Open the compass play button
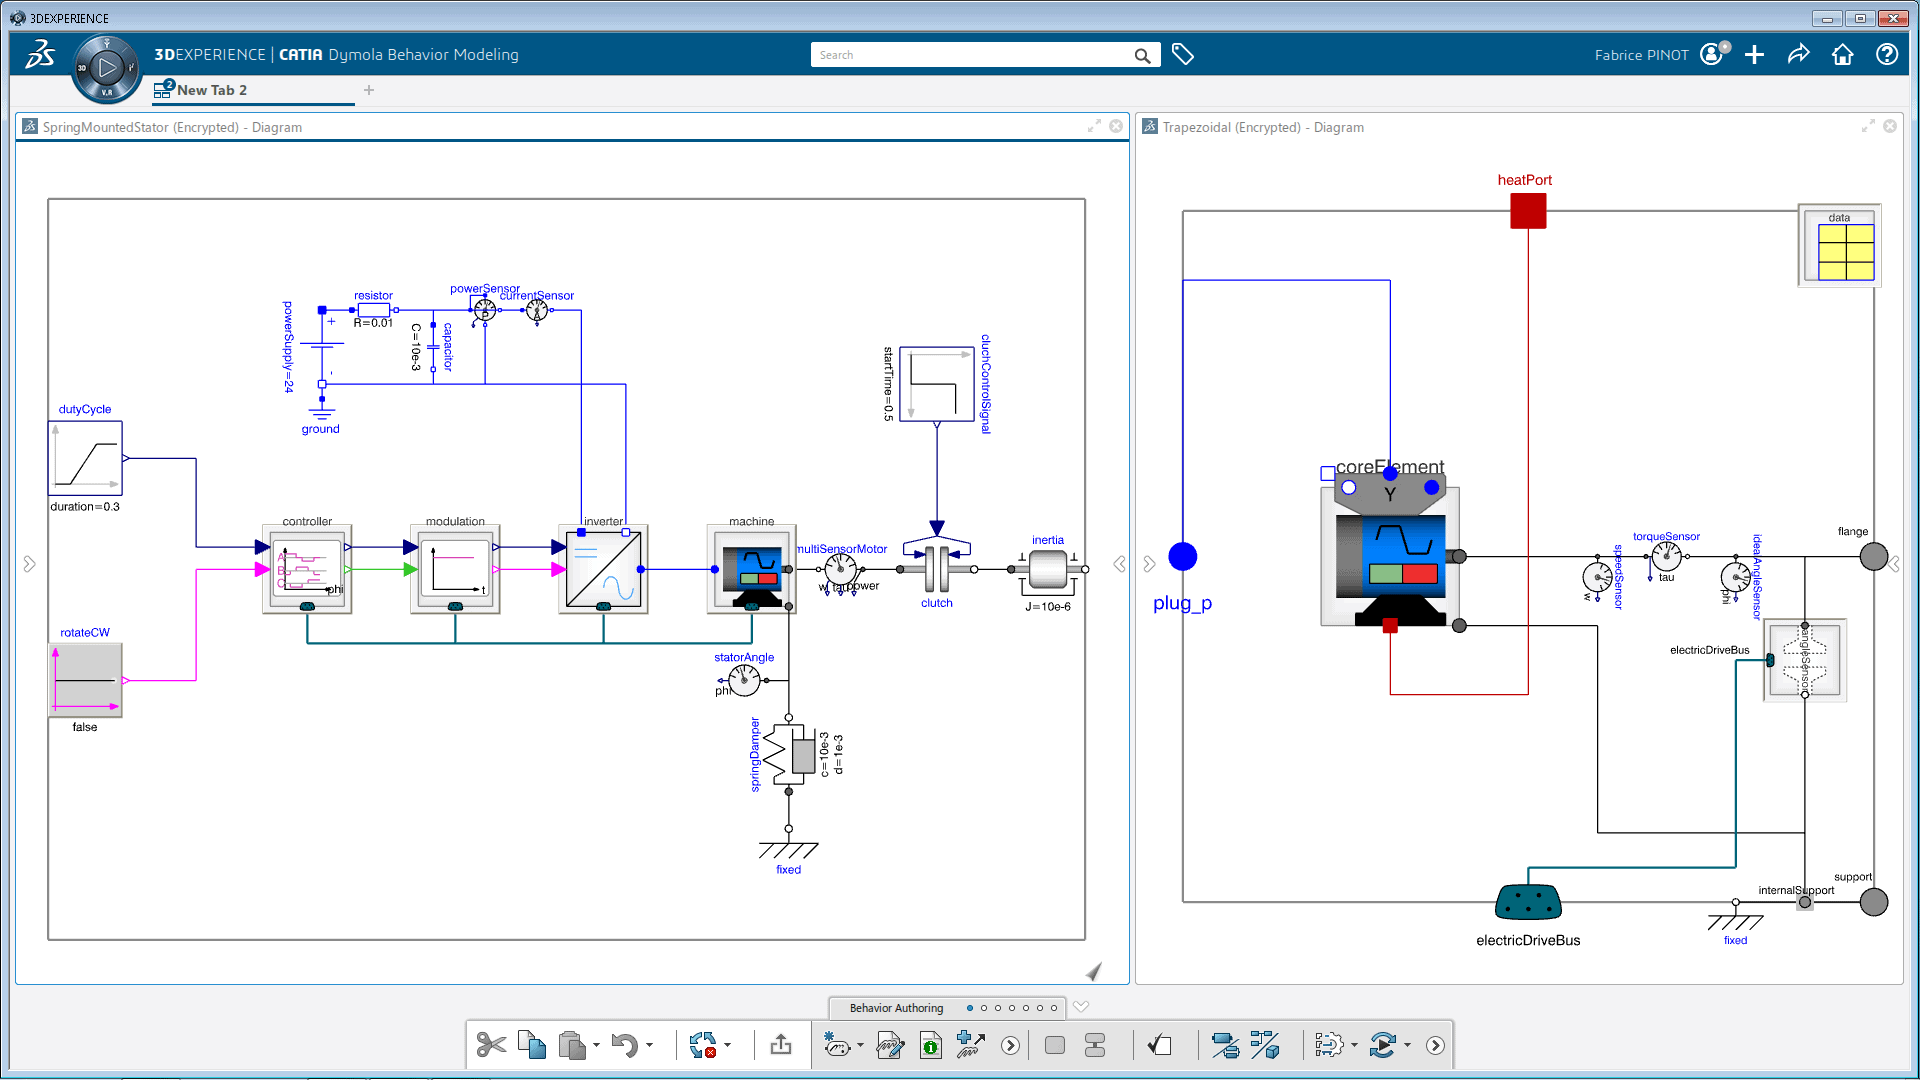 (x=106, y=68)
